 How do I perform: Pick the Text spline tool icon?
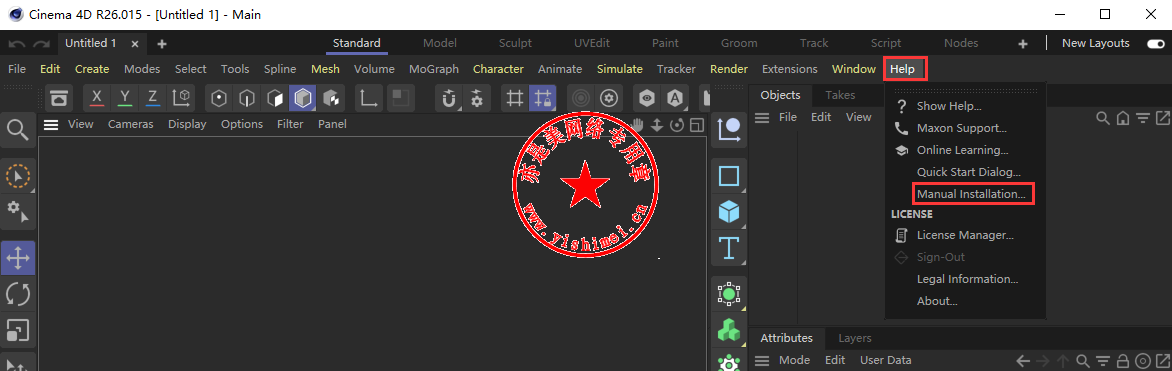coord(728,248)
